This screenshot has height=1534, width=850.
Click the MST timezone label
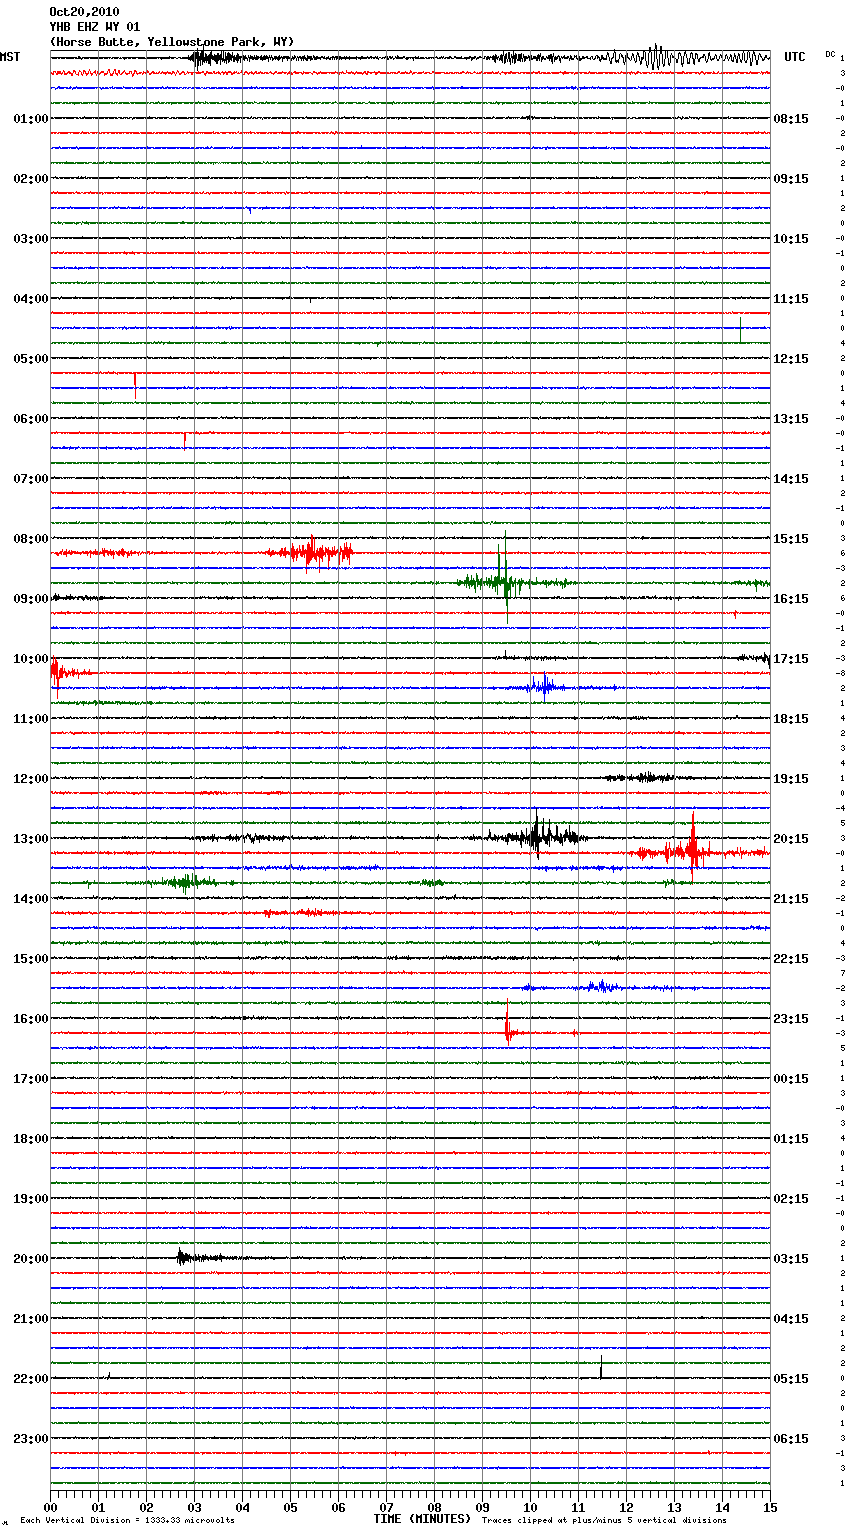10,57
